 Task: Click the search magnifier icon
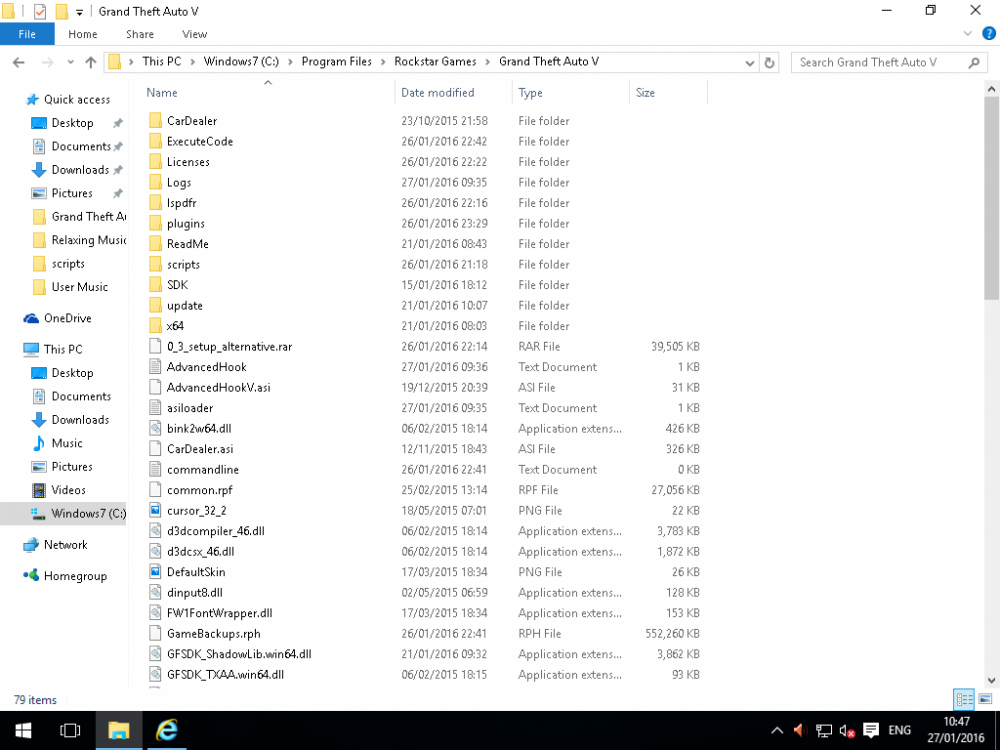point(973,62)
